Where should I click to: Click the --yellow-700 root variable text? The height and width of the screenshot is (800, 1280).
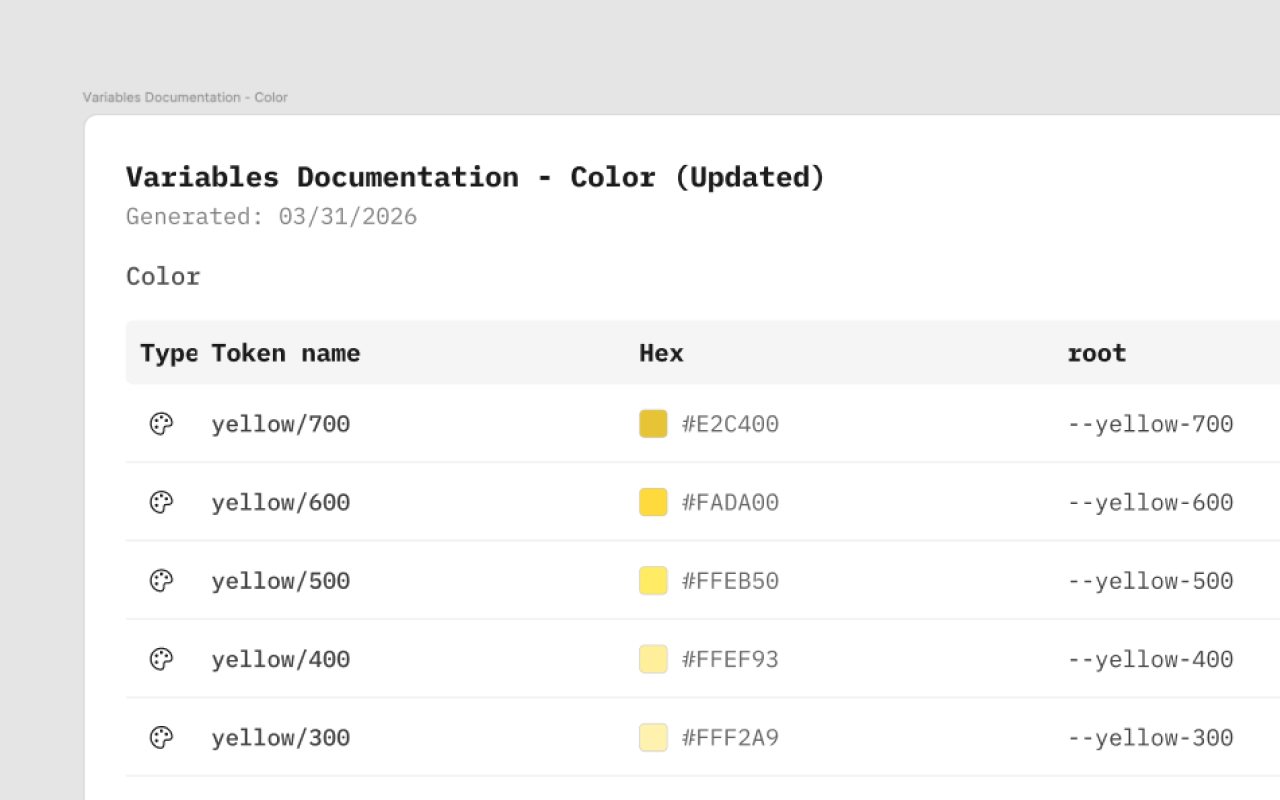1150,424
